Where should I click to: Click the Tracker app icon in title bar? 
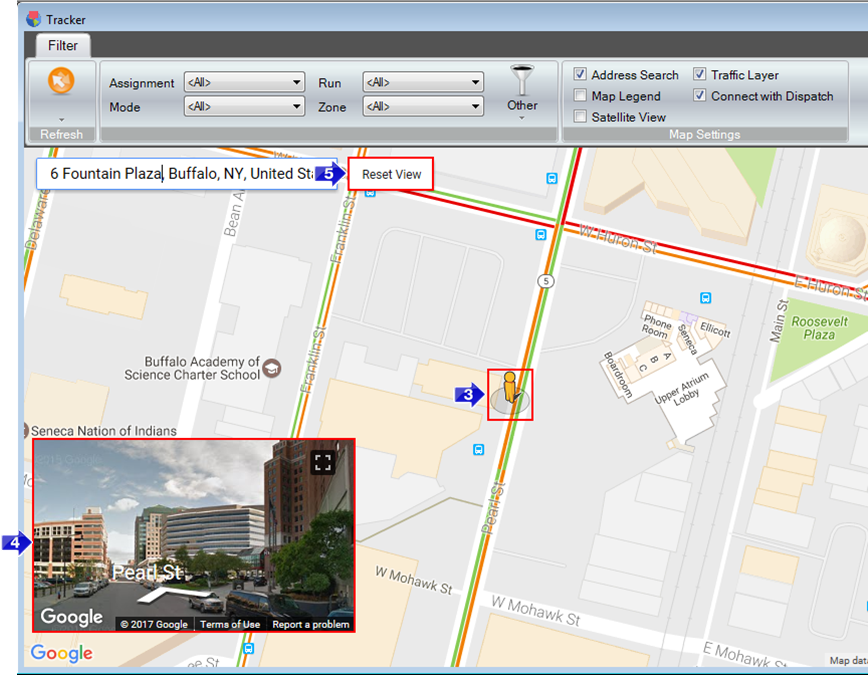coord(33,19)
